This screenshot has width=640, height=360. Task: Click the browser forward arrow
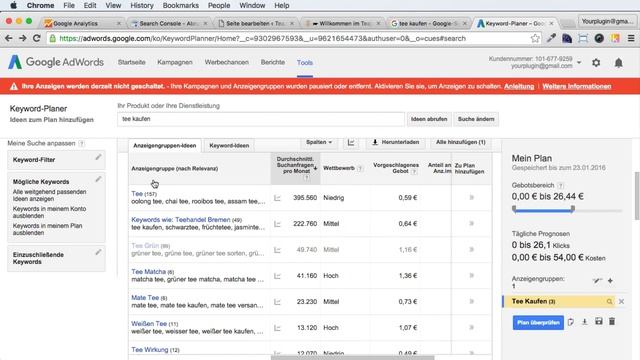(22, 38)
